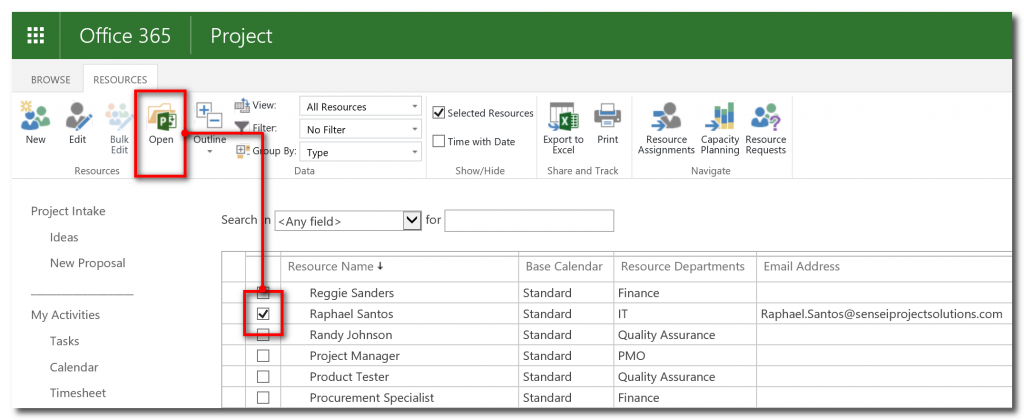
Task: Open Capacity Planning
Action: coord(720,127)
